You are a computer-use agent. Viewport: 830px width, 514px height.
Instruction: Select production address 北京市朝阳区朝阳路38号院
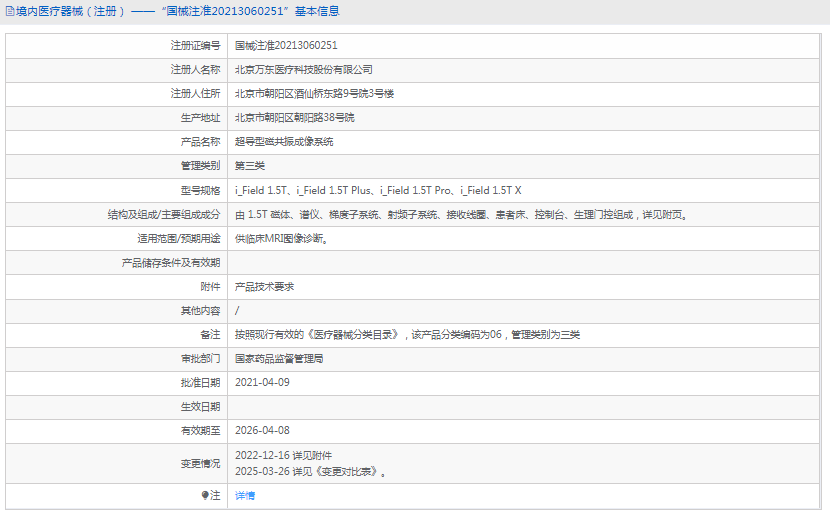coord(295,118)
